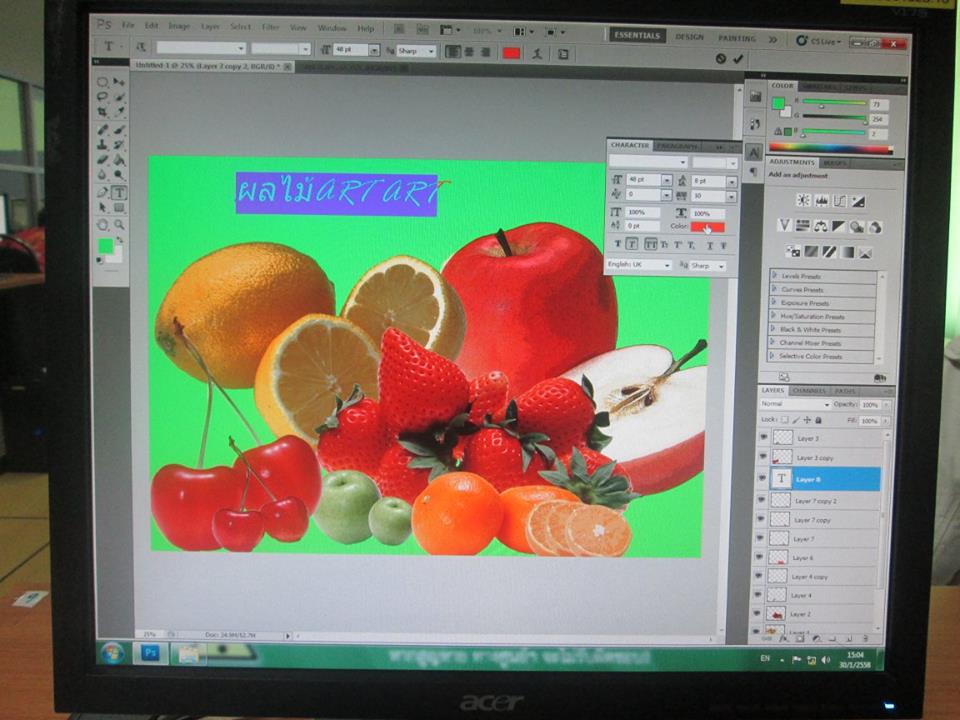The width and height of the screenshot is (960, 720).
Task: Add a Vibrance adjustment
Action: [785, 226]
